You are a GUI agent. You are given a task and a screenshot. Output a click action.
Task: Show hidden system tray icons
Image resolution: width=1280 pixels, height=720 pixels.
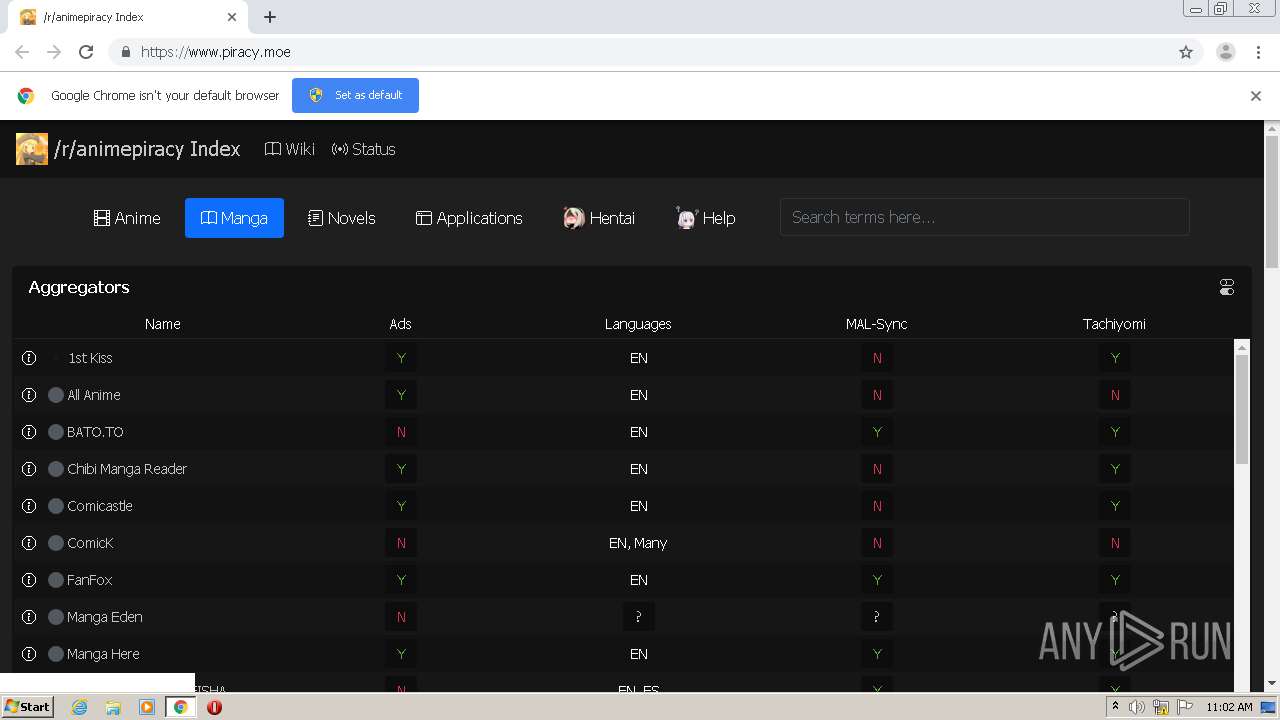point(1115,707)
